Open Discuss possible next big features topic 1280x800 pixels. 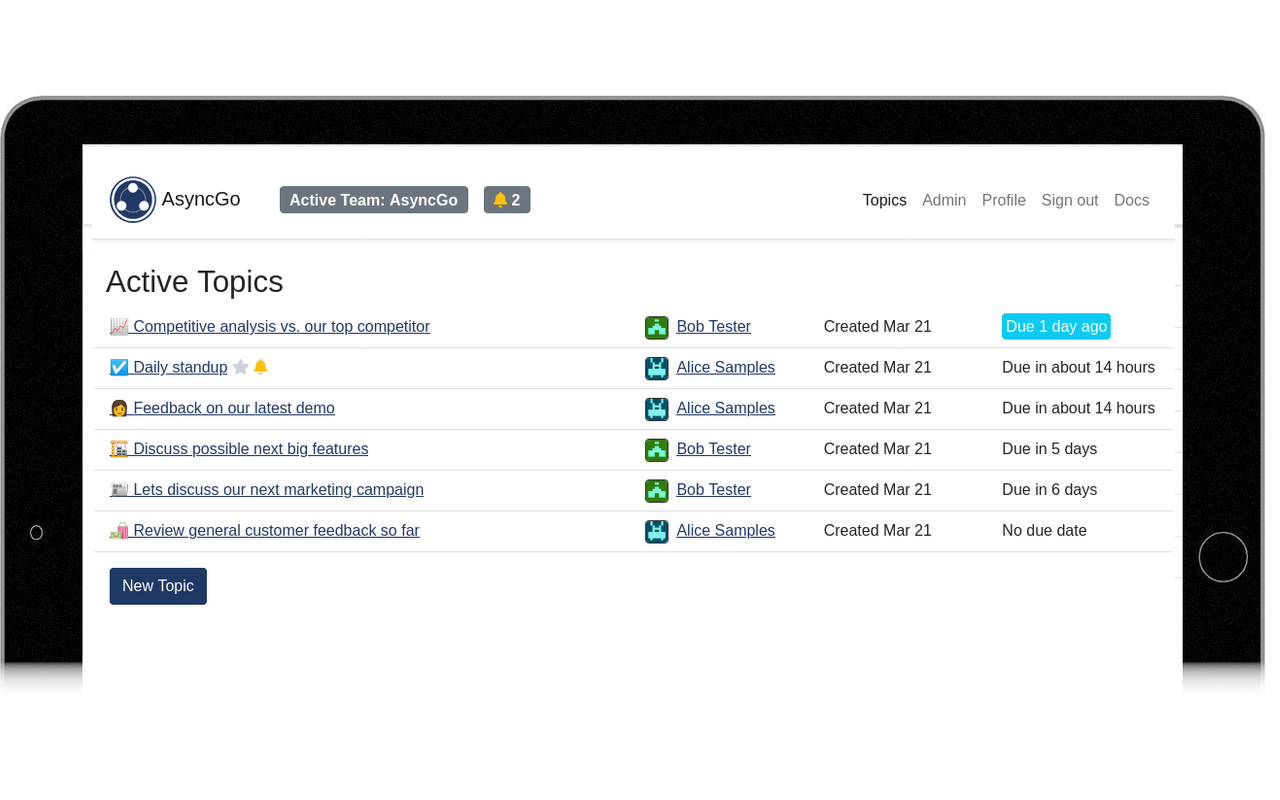click(239, 449)
